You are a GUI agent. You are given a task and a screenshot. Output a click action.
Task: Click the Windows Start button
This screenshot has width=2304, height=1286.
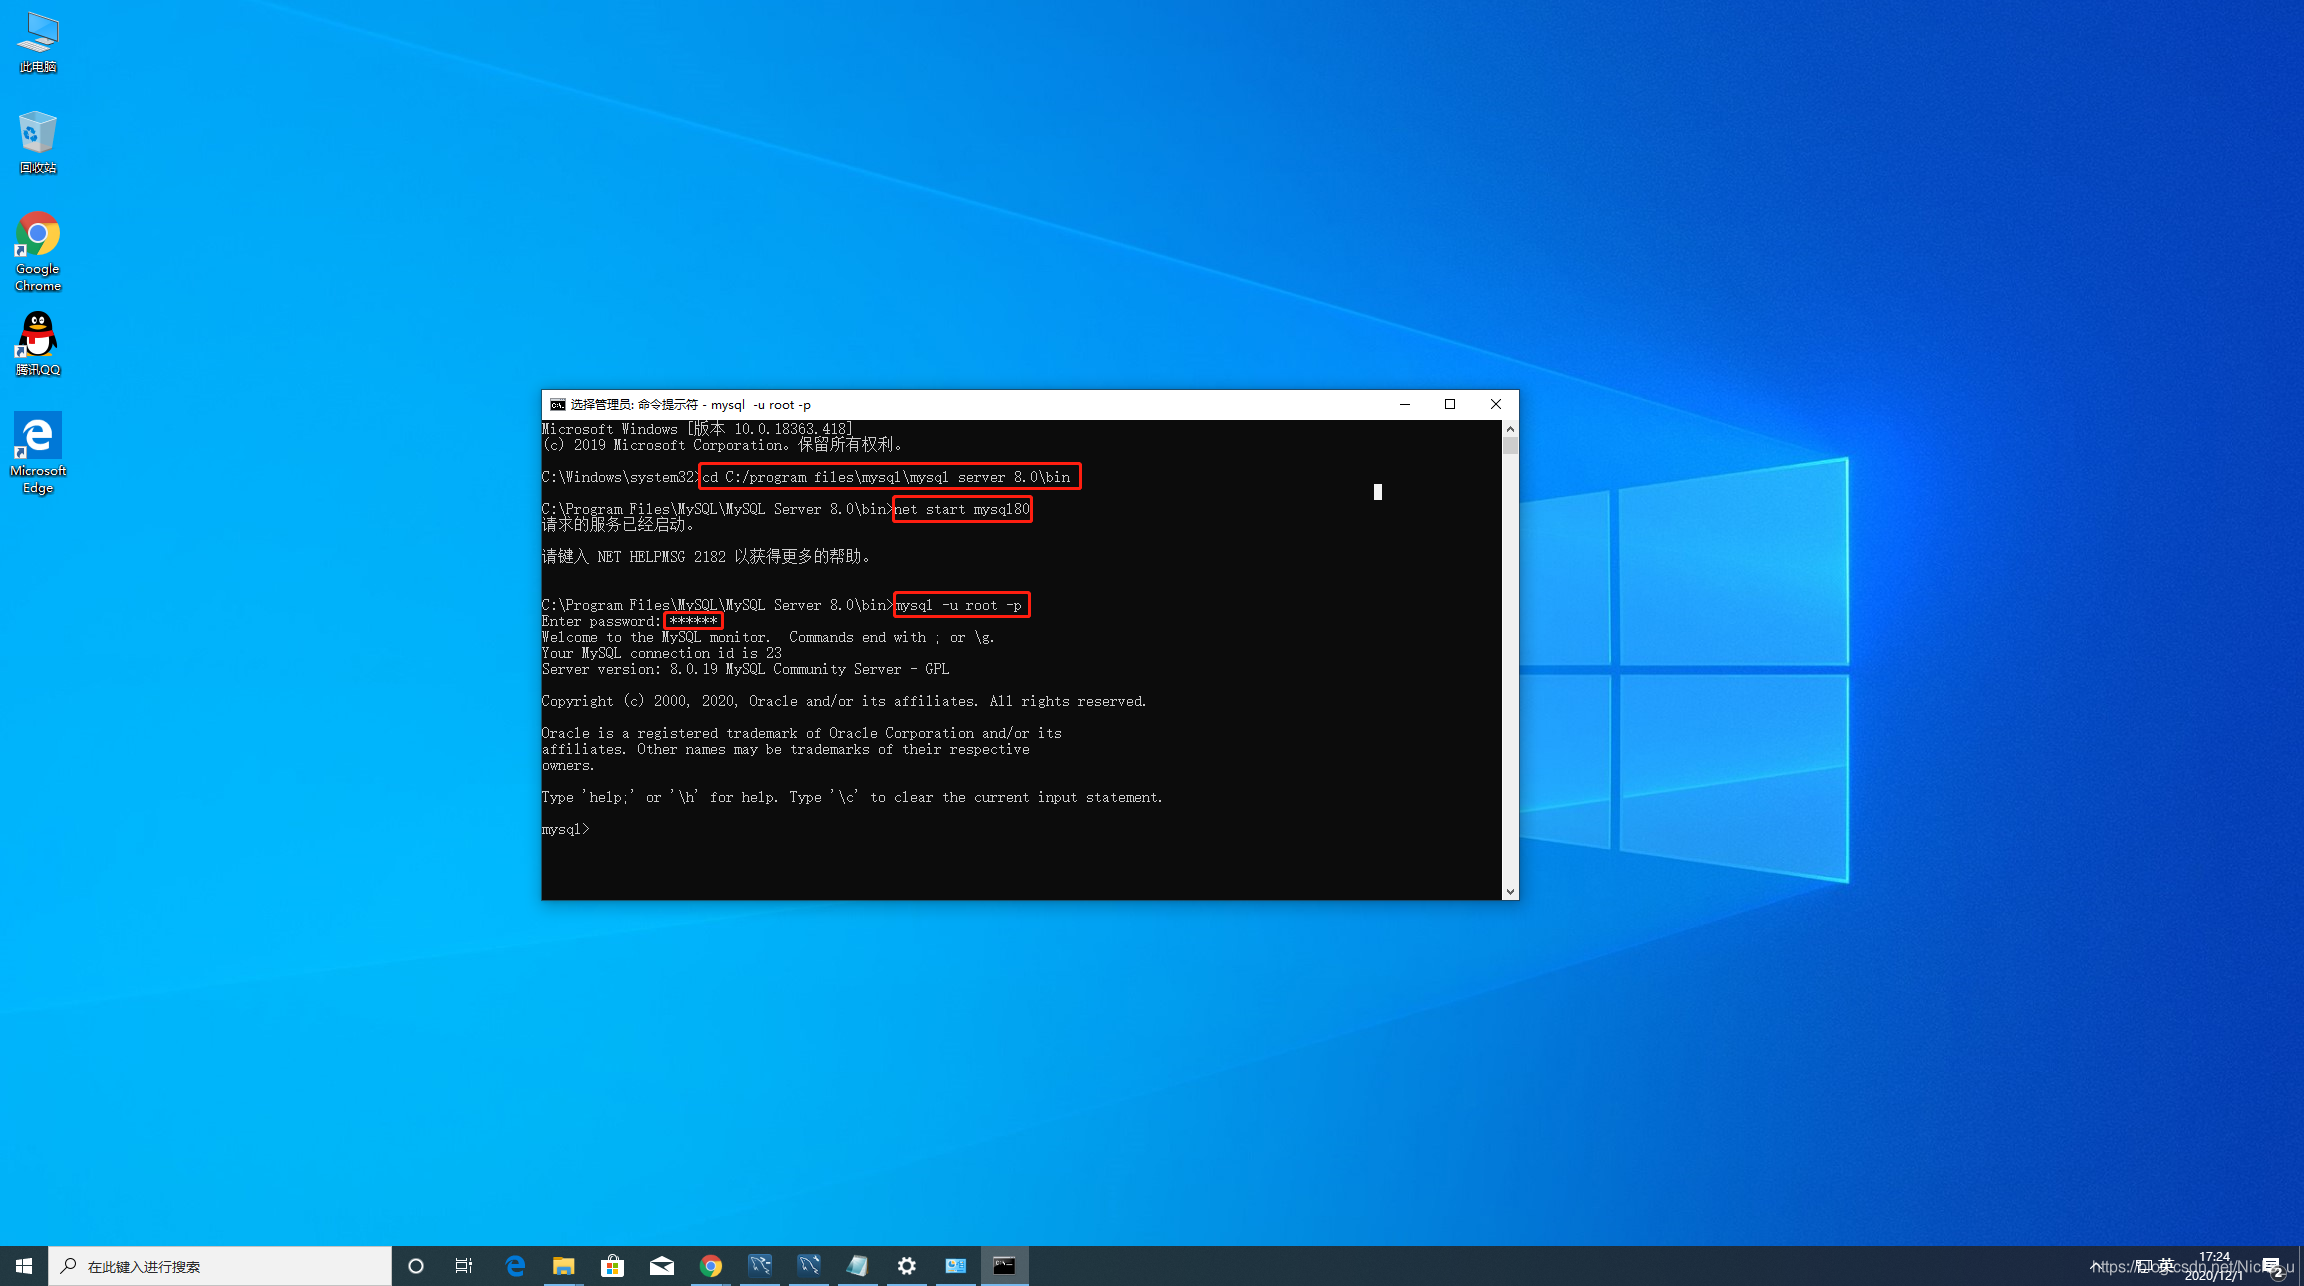pyautogui.click(x=24, y=1266)
